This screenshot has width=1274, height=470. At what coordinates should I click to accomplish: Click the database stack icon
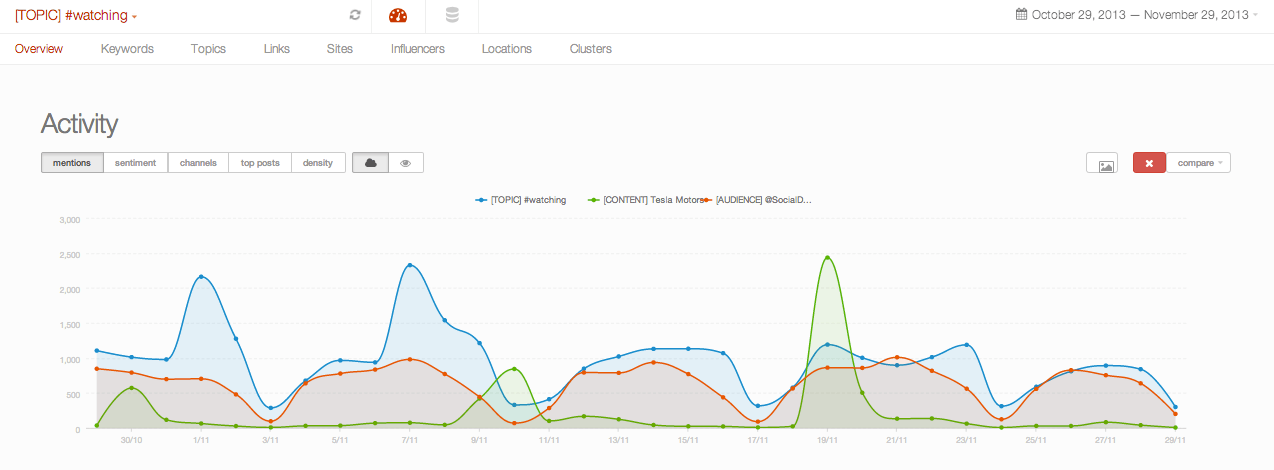(452, 15)
